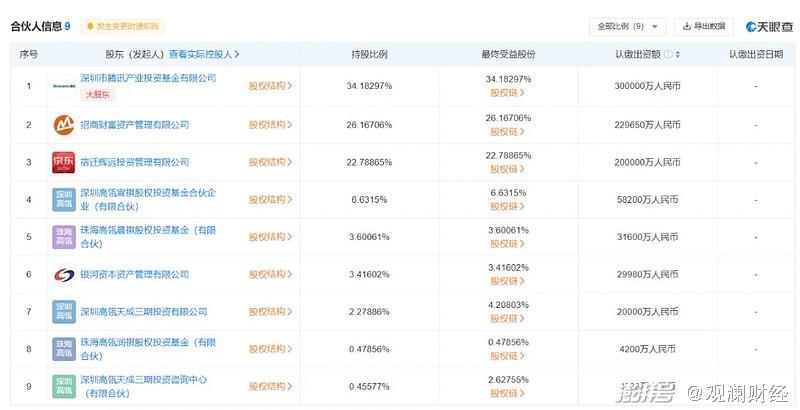Expand 股权结构 for row 8 珠海高瓴润祺
Image resolution: width=800 pixels, height=410 pixels.
270,349
